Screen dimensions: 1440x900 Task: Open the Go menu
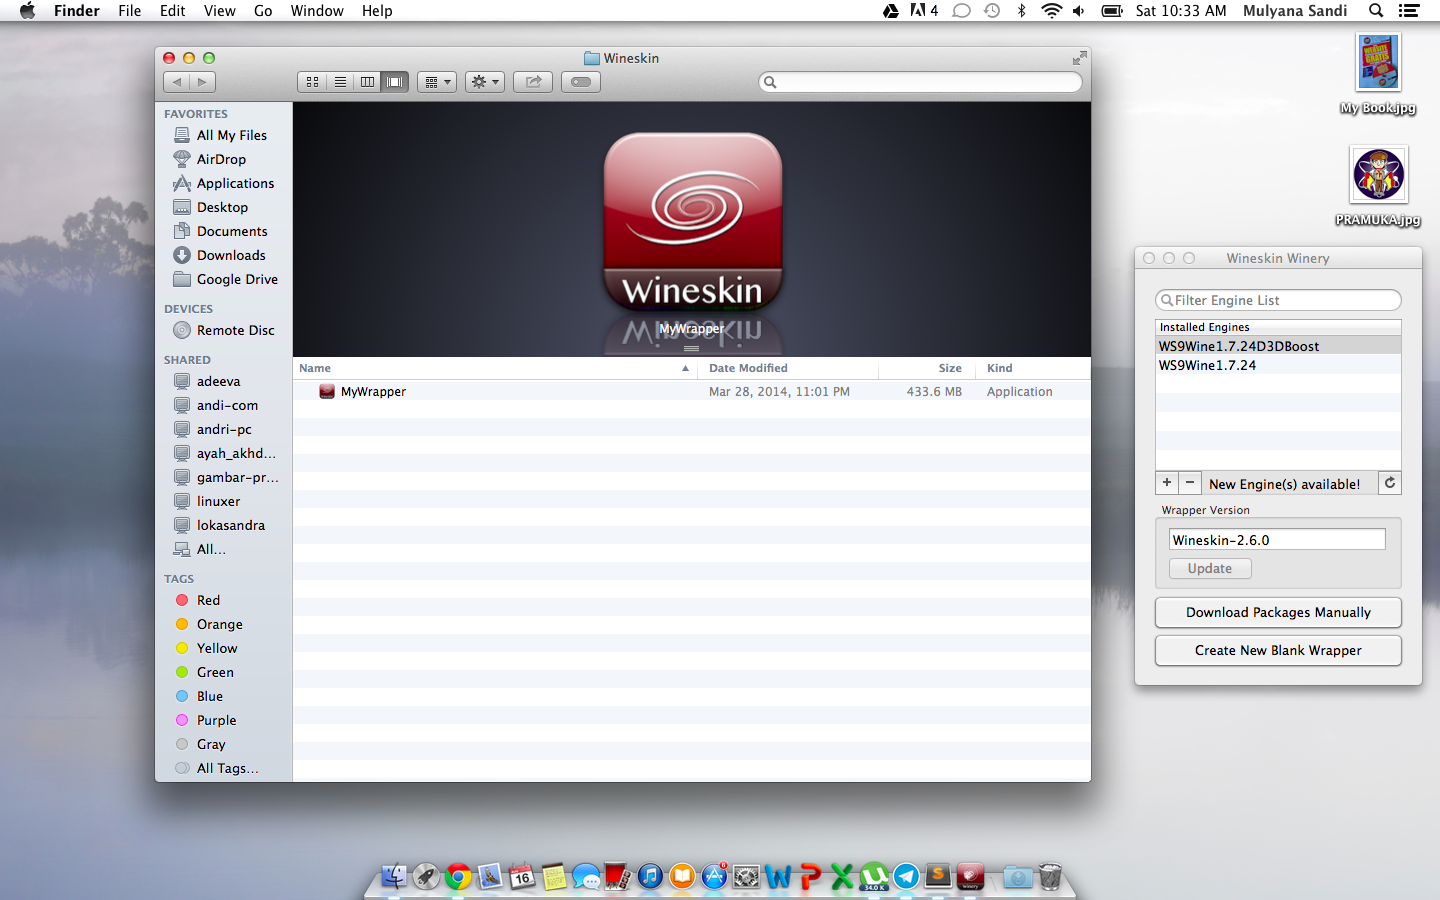tap(263, 11)
